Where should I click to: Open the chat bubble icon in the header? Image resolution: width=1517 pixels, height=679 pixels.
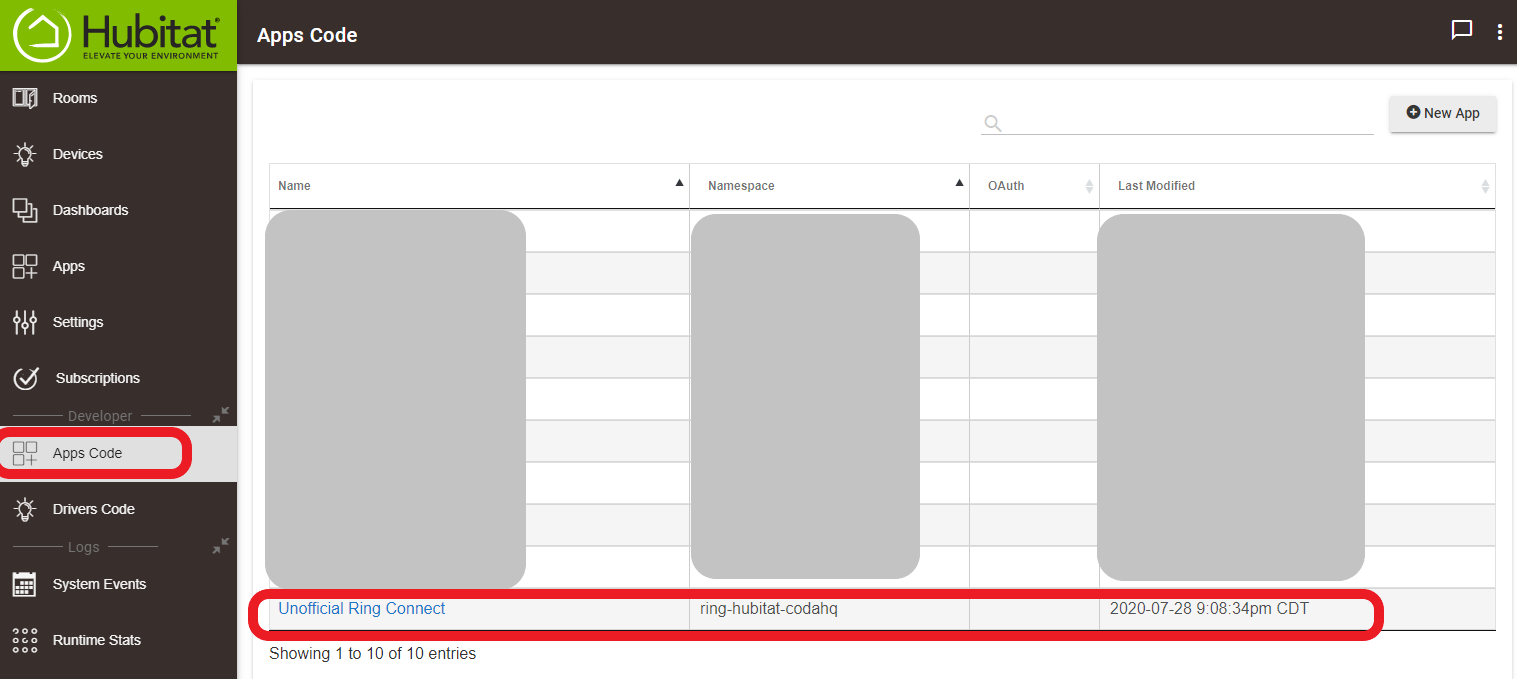1462,30
